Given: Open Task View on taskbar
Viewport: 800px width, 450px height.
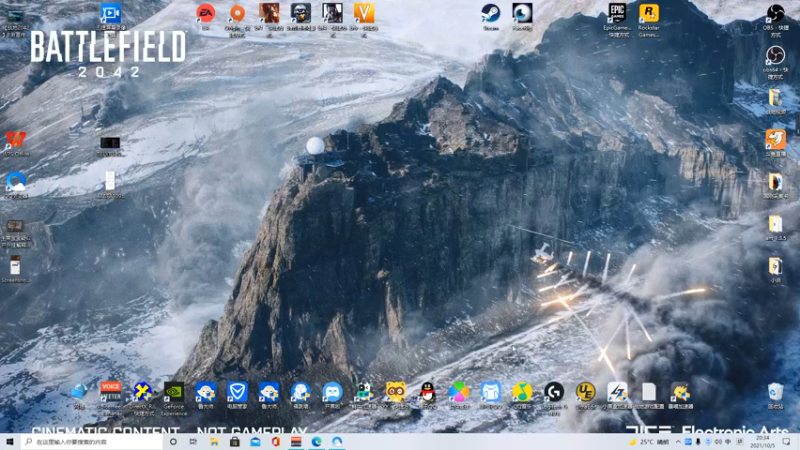Looking at the screenshot, I should coord(193,442).
